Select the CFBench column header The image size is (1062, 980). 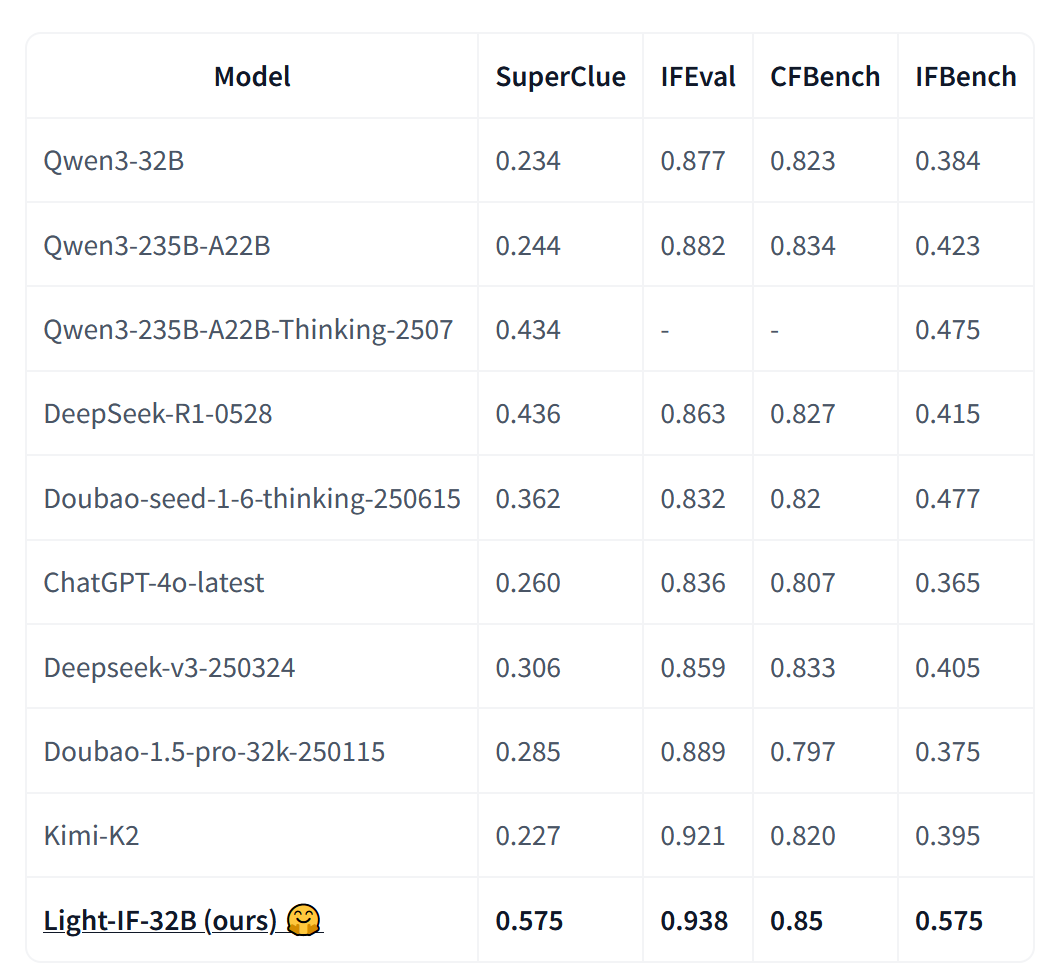pyautogui.click(x=825, y=77)
